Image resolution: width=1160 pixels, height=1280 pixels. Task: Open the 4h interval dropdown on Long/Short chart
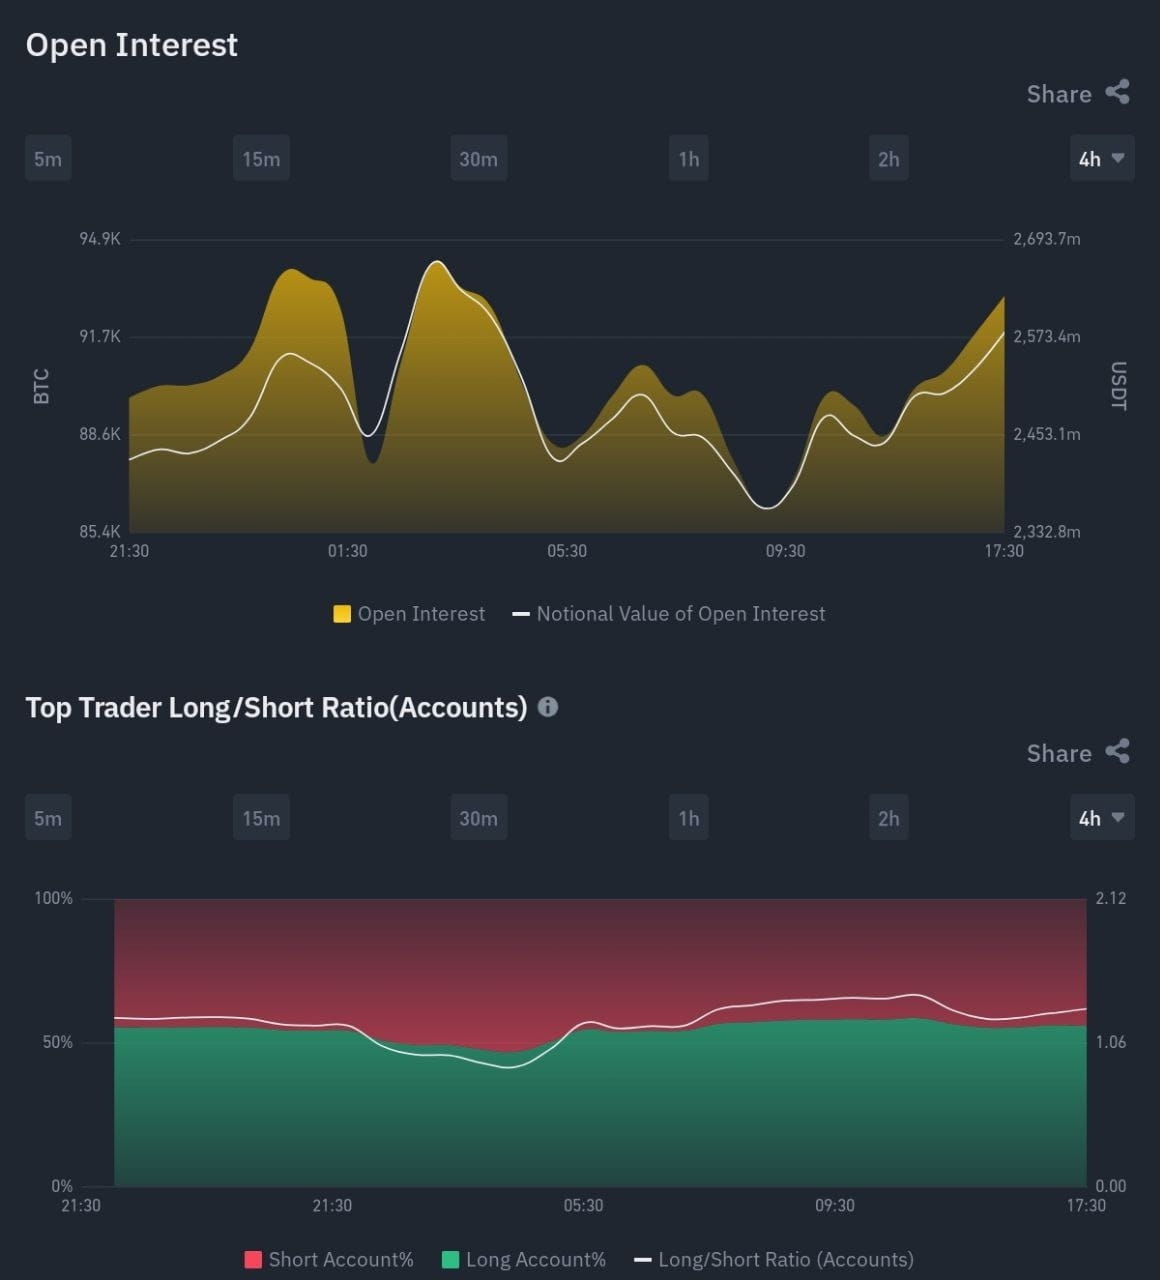tap(1101, 817)
